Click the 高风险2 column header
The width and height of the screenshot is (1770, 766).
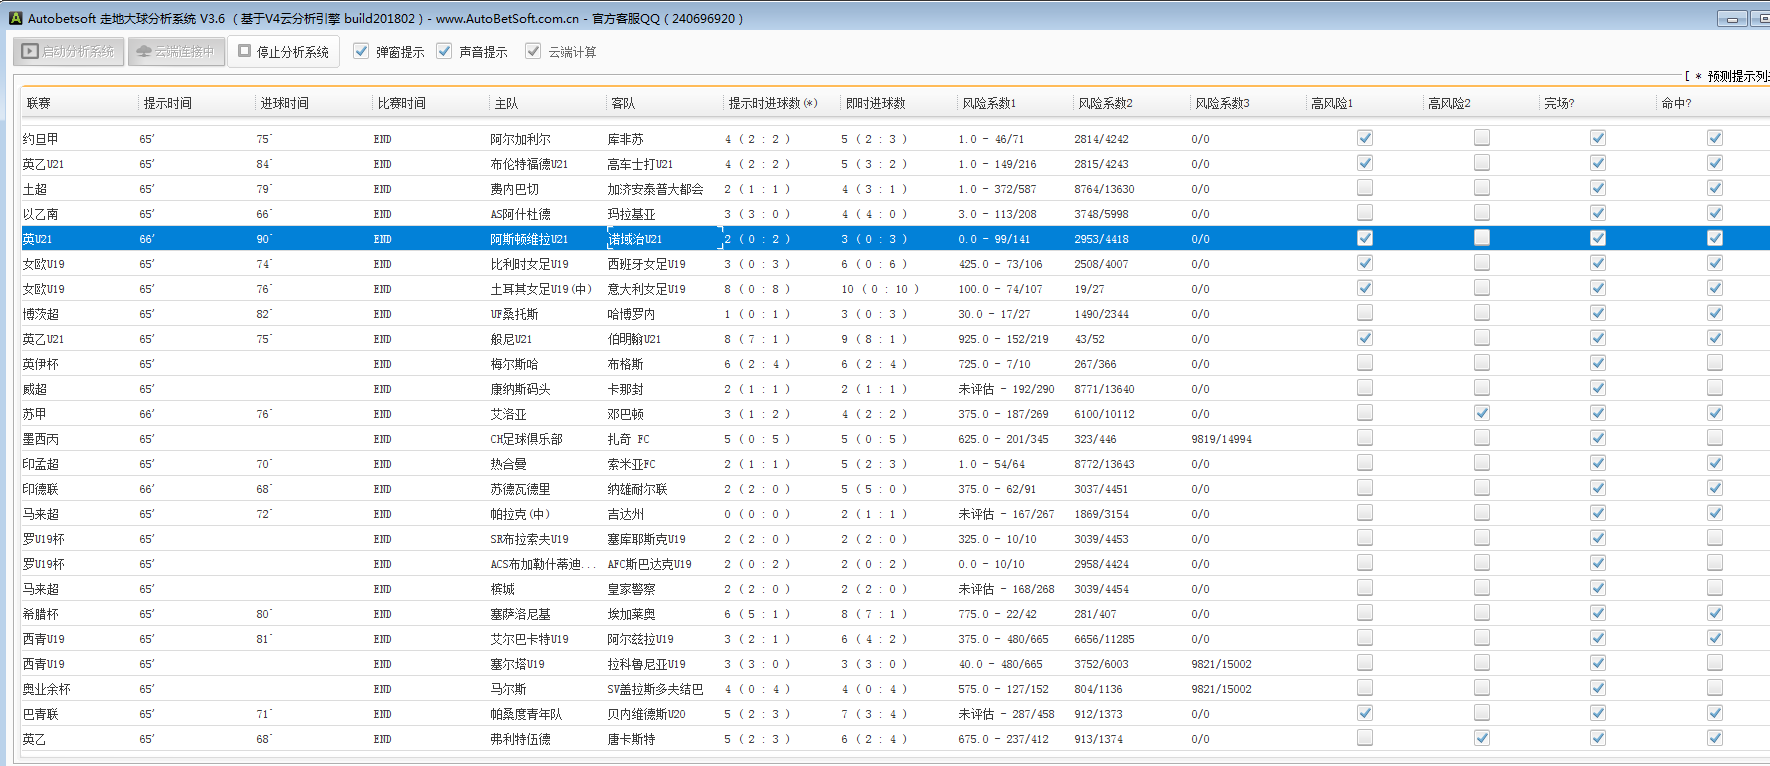pyautogui.click(x=1449, y=103)
